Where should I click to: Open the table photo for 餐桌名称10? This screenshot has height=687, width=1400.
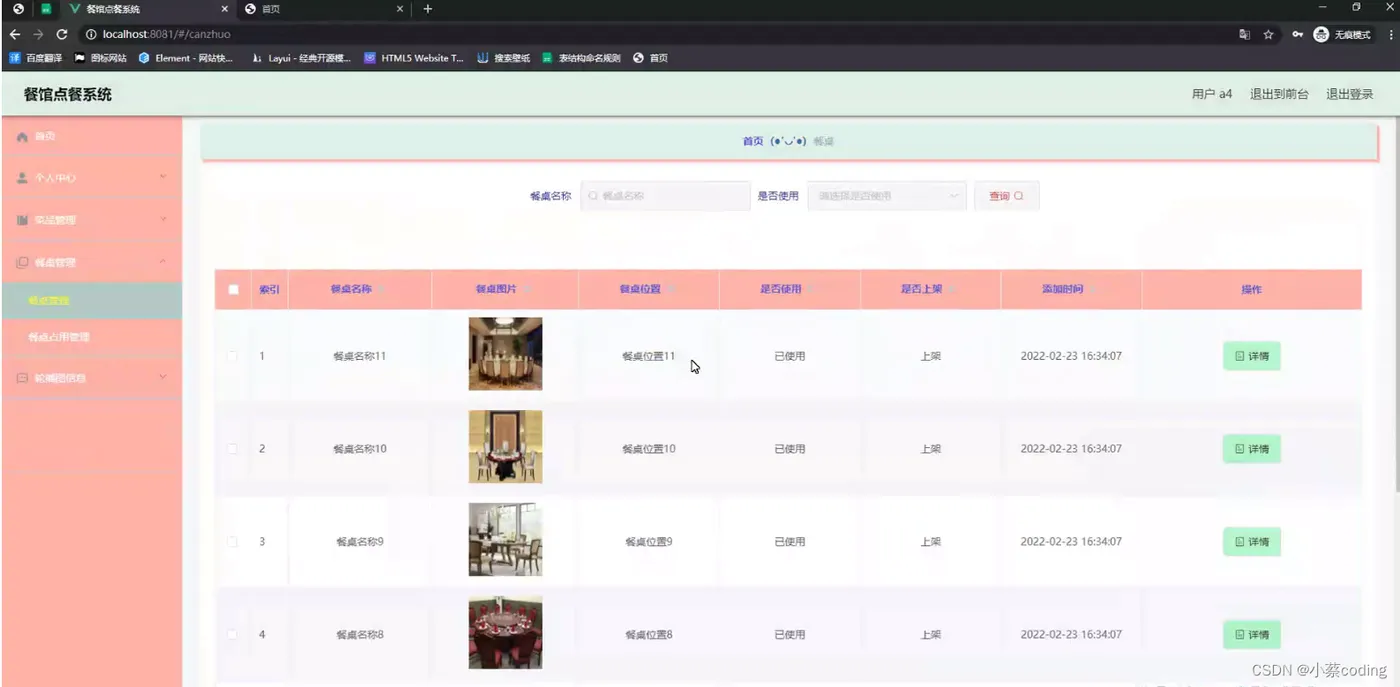pyautogui.click(x=505, y=447)
